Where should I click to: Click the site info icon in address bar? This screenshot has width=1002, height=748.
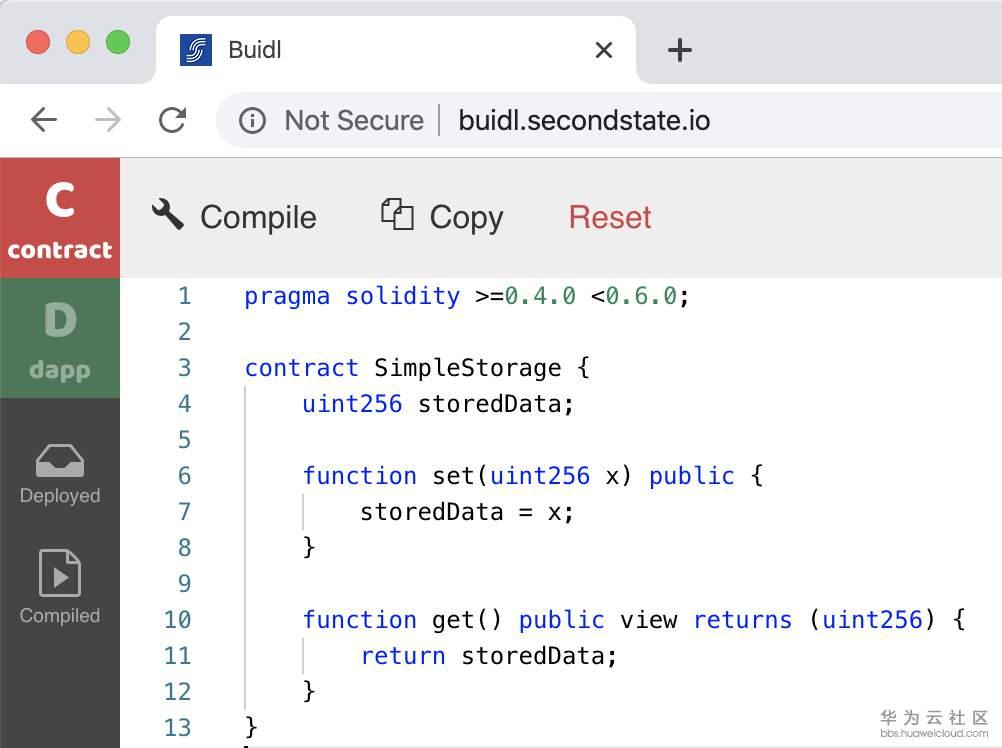tap(252, 121)
